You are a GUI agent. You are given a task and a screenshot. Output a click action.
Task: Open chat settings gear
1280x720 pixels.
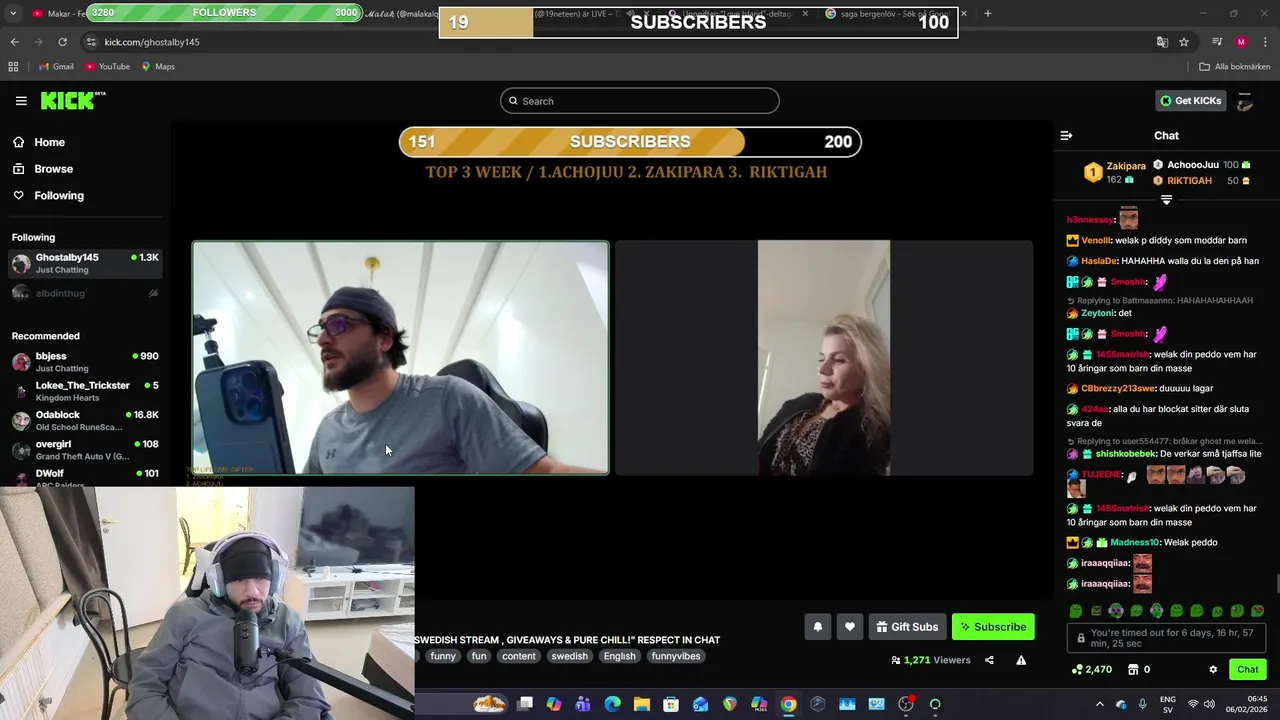coord(1213,670)
